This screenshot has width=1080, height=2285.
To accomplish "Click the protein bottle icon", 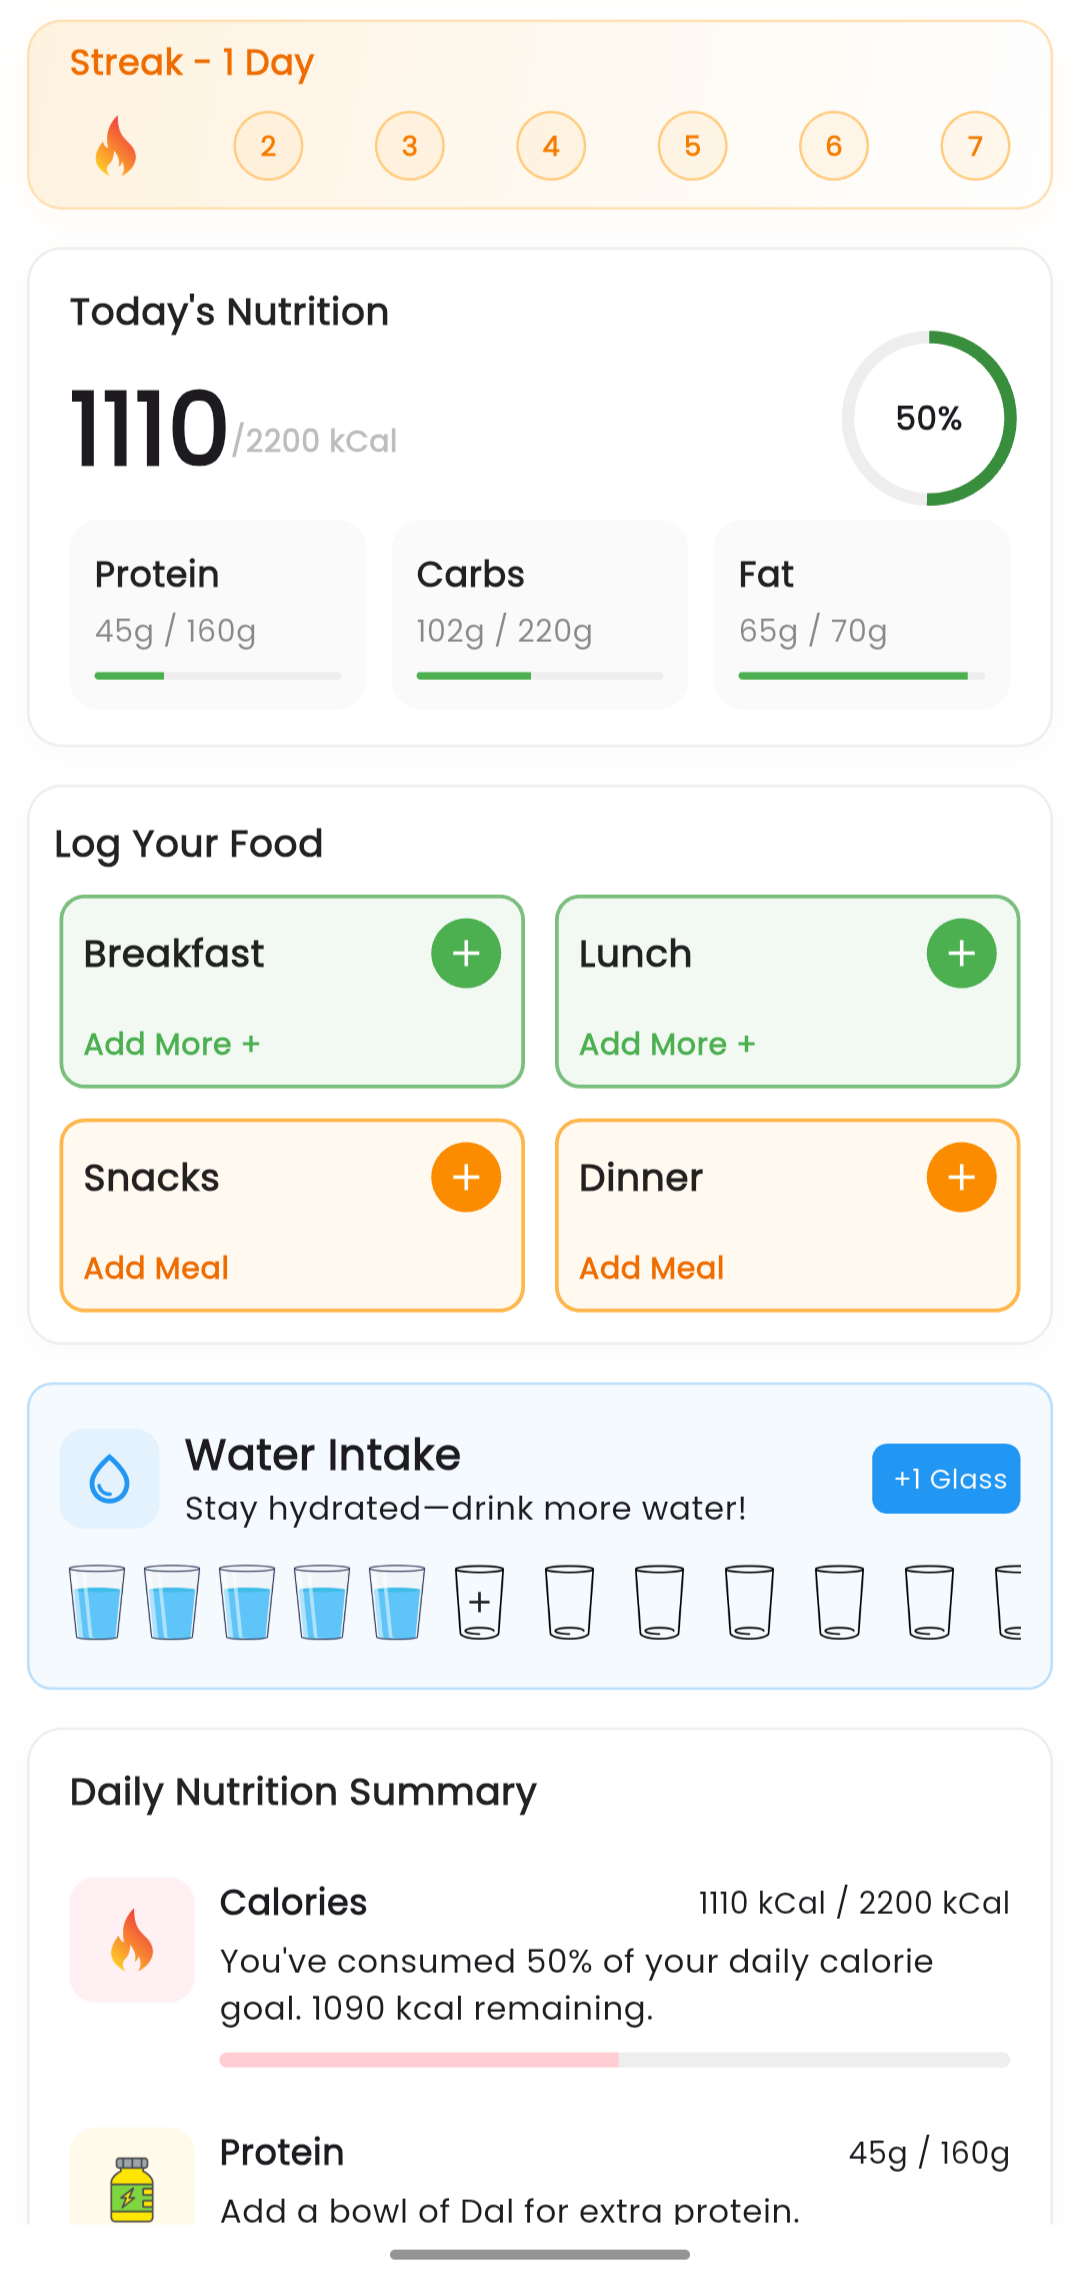I will [x=132, y=2188].
